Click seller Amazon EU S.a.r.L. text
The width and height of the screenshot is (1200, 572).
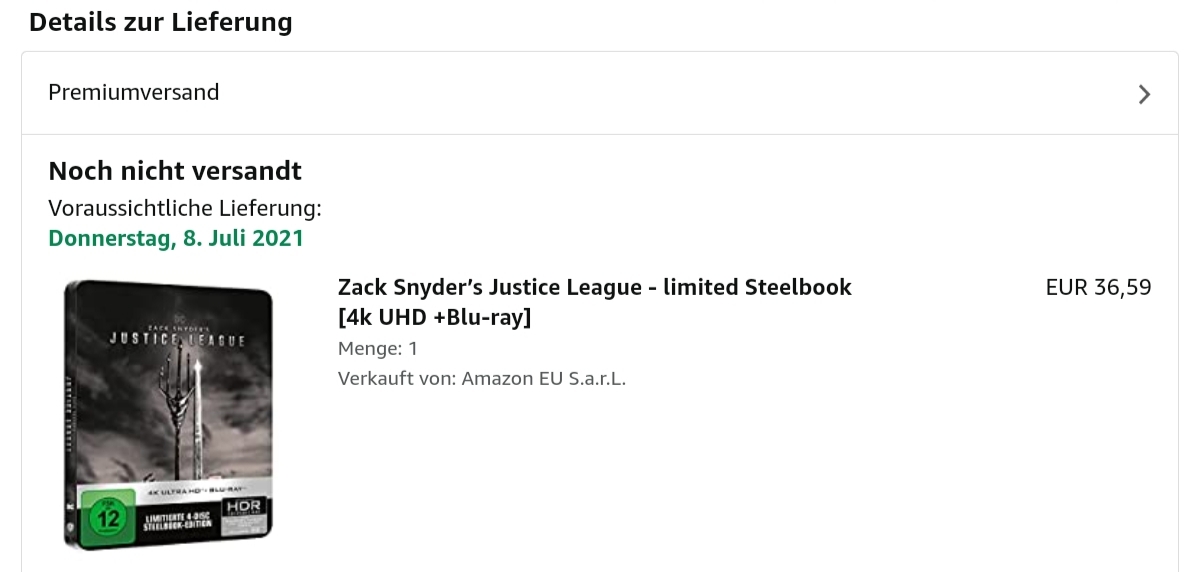(x=482, y=379)
